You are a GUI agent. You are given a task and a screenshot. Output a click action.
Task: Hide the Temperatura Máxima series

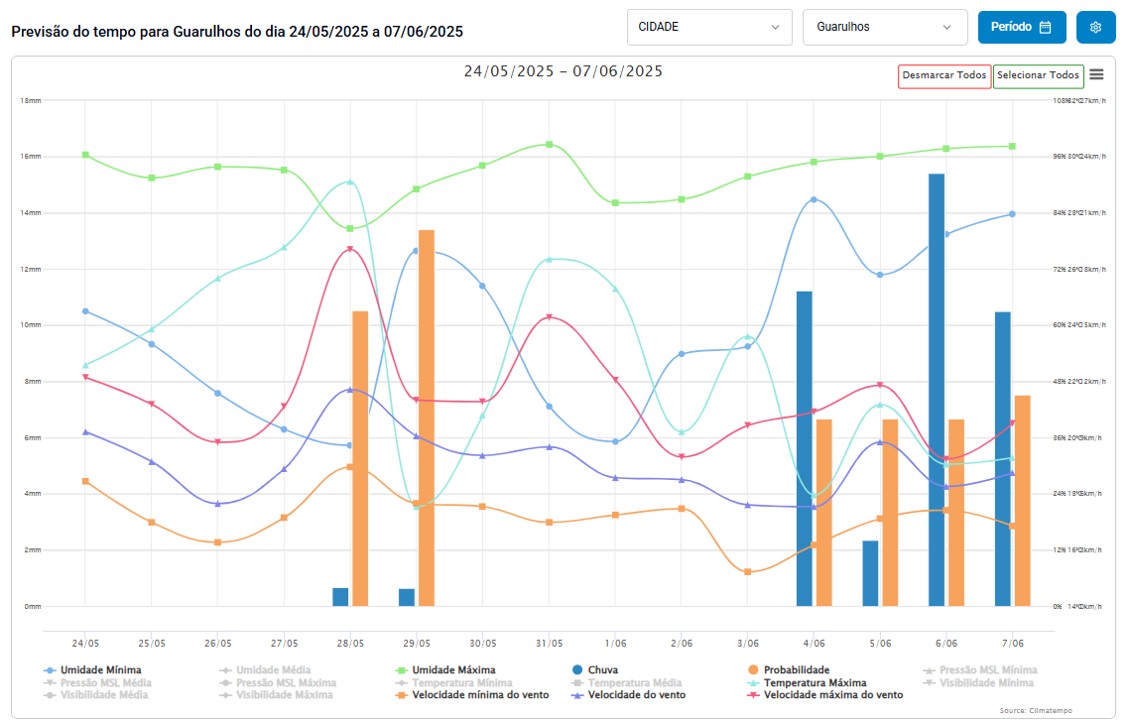click(x=814, y=683)
